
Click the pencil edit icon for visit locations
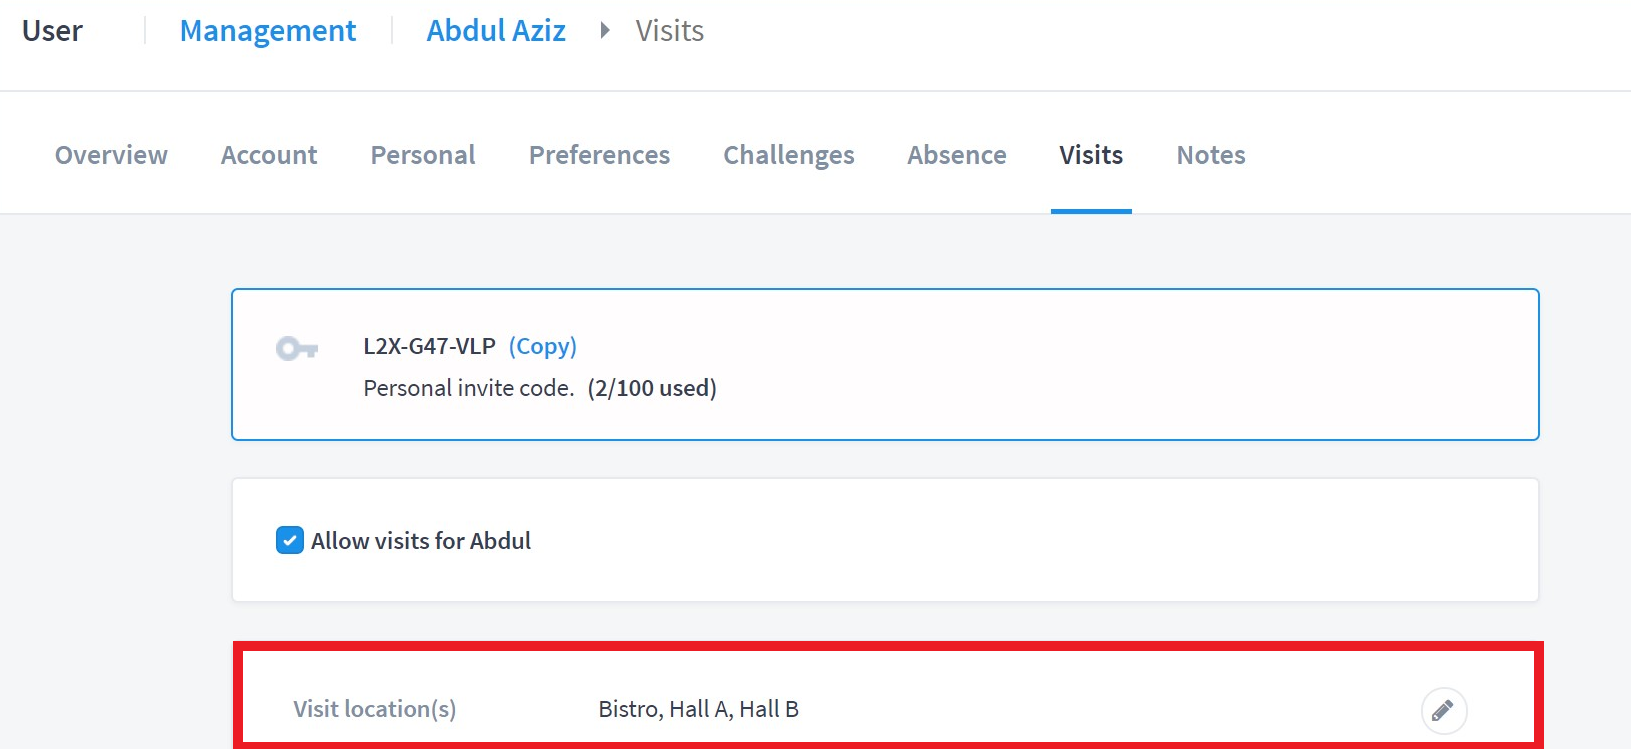tap(1443, 711)
